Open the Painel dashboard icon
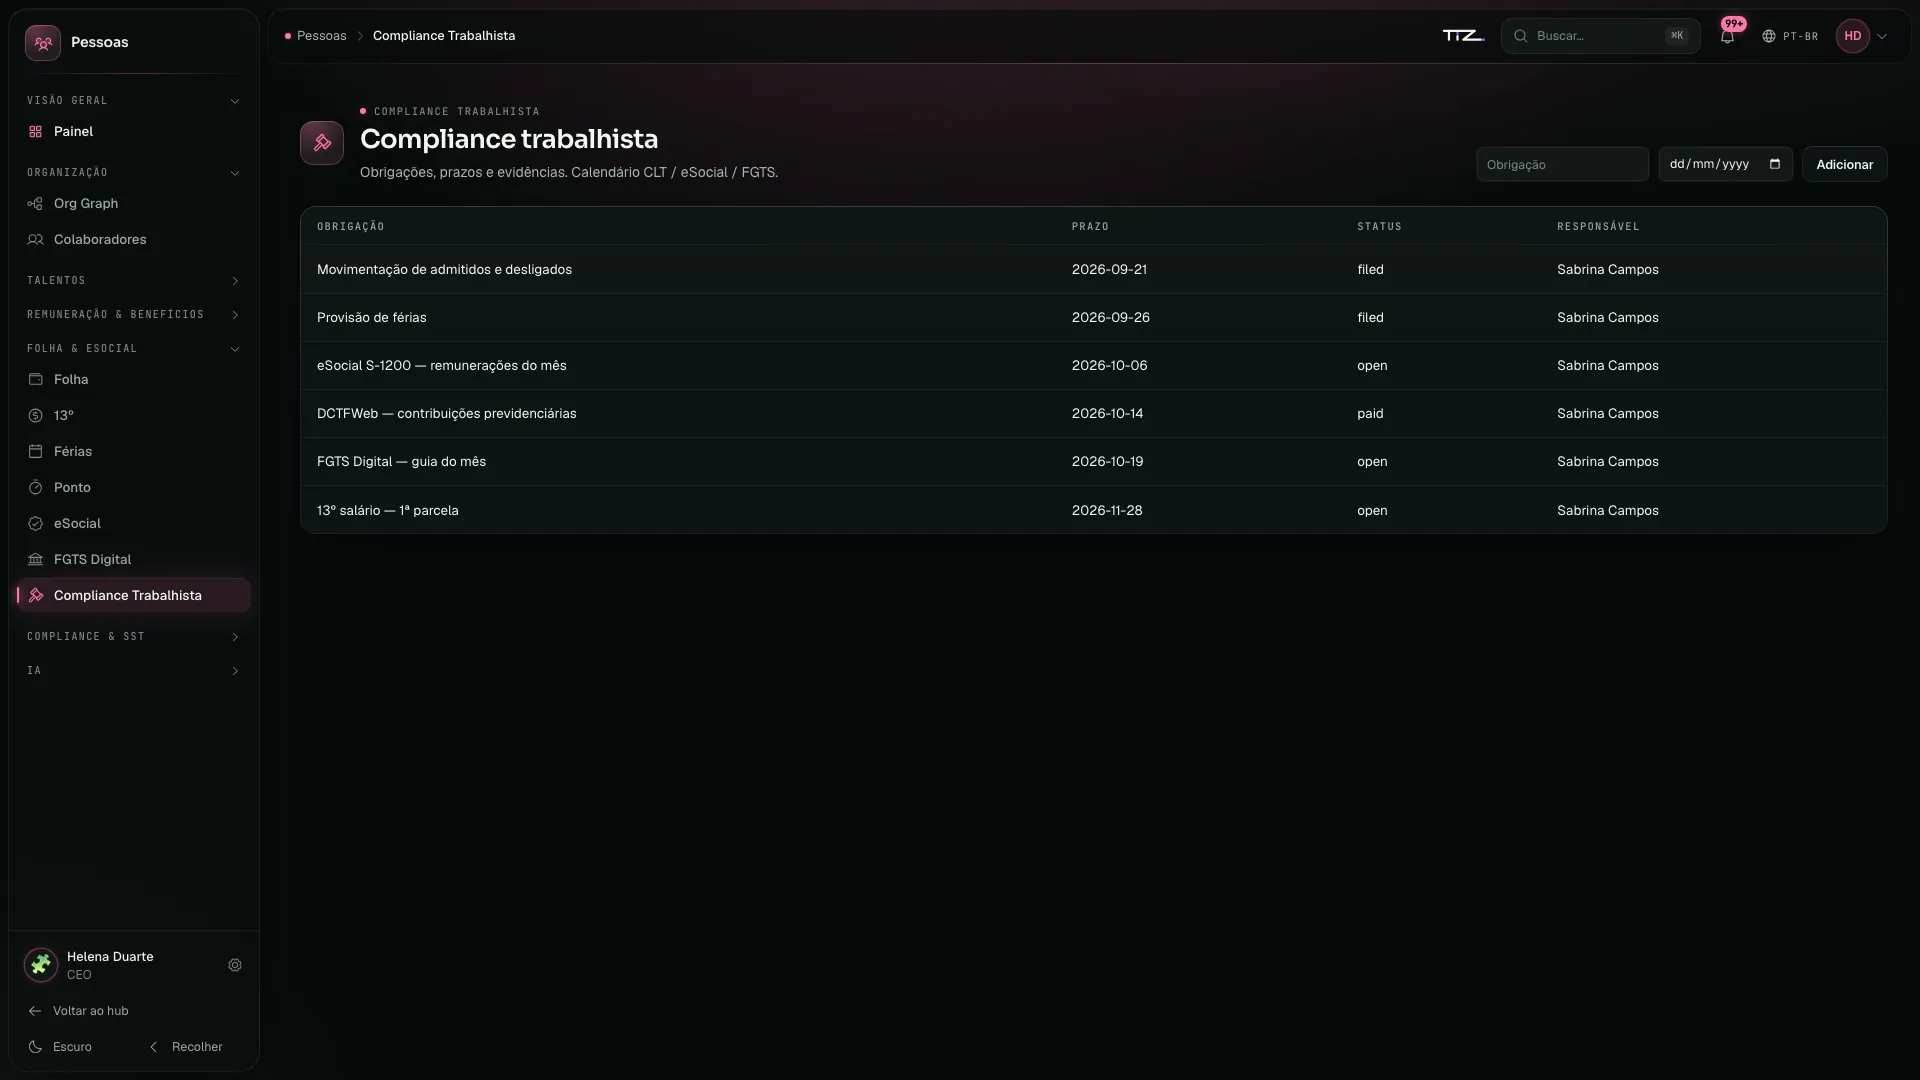 [35, 132]
